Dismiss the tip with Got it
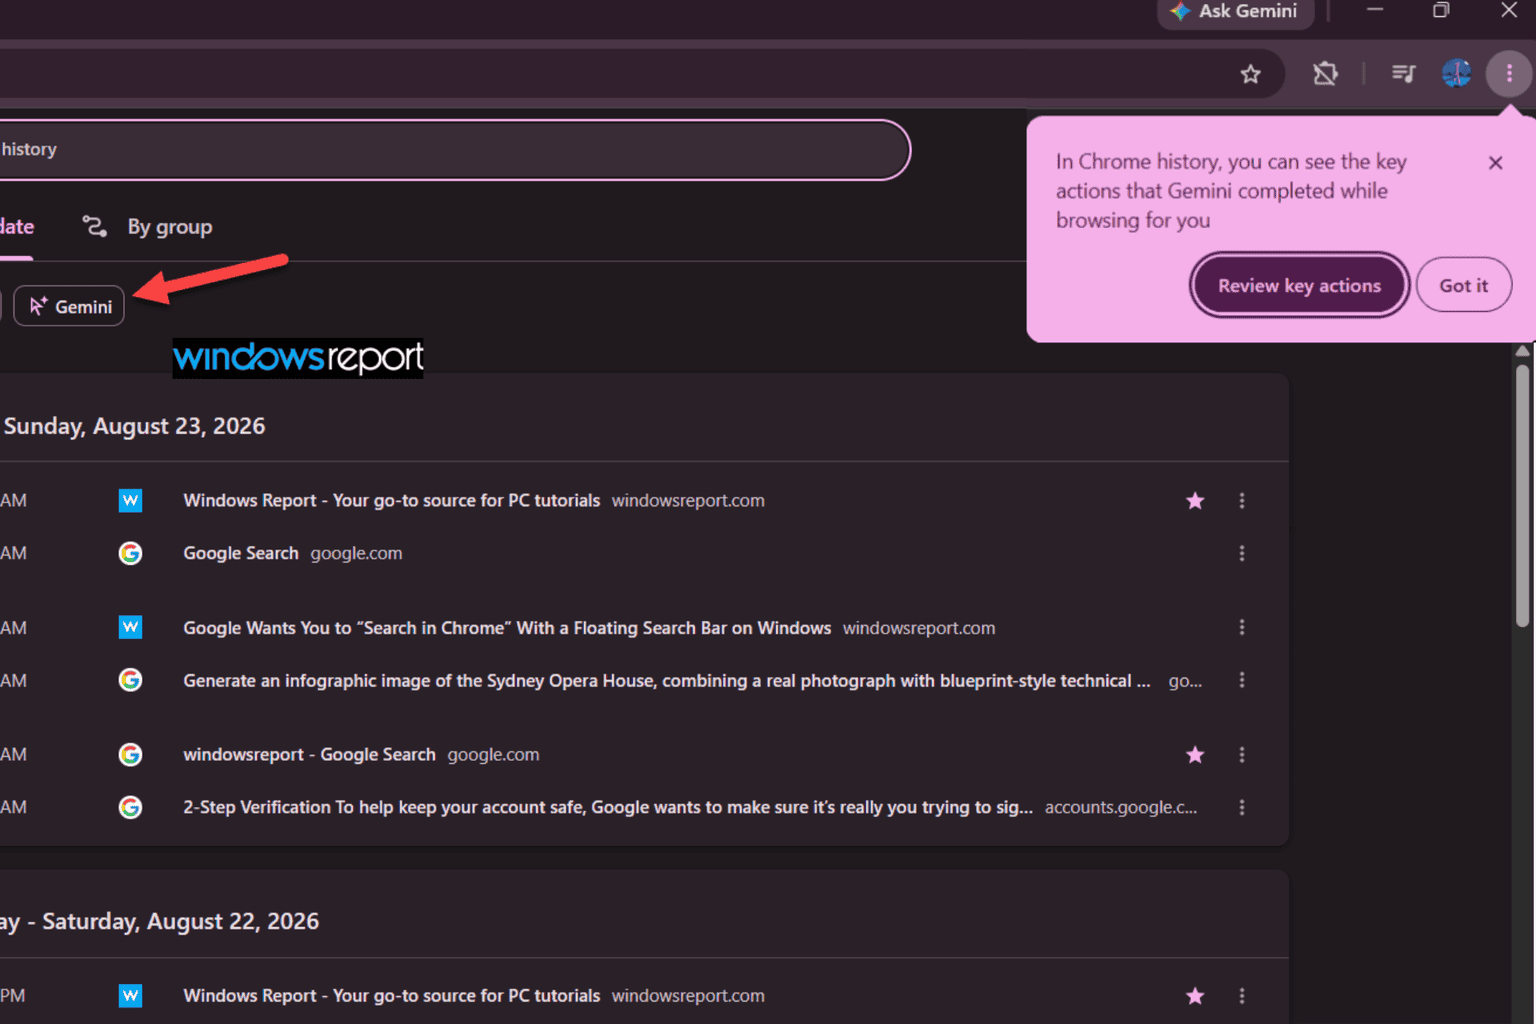 [1463, 285]
